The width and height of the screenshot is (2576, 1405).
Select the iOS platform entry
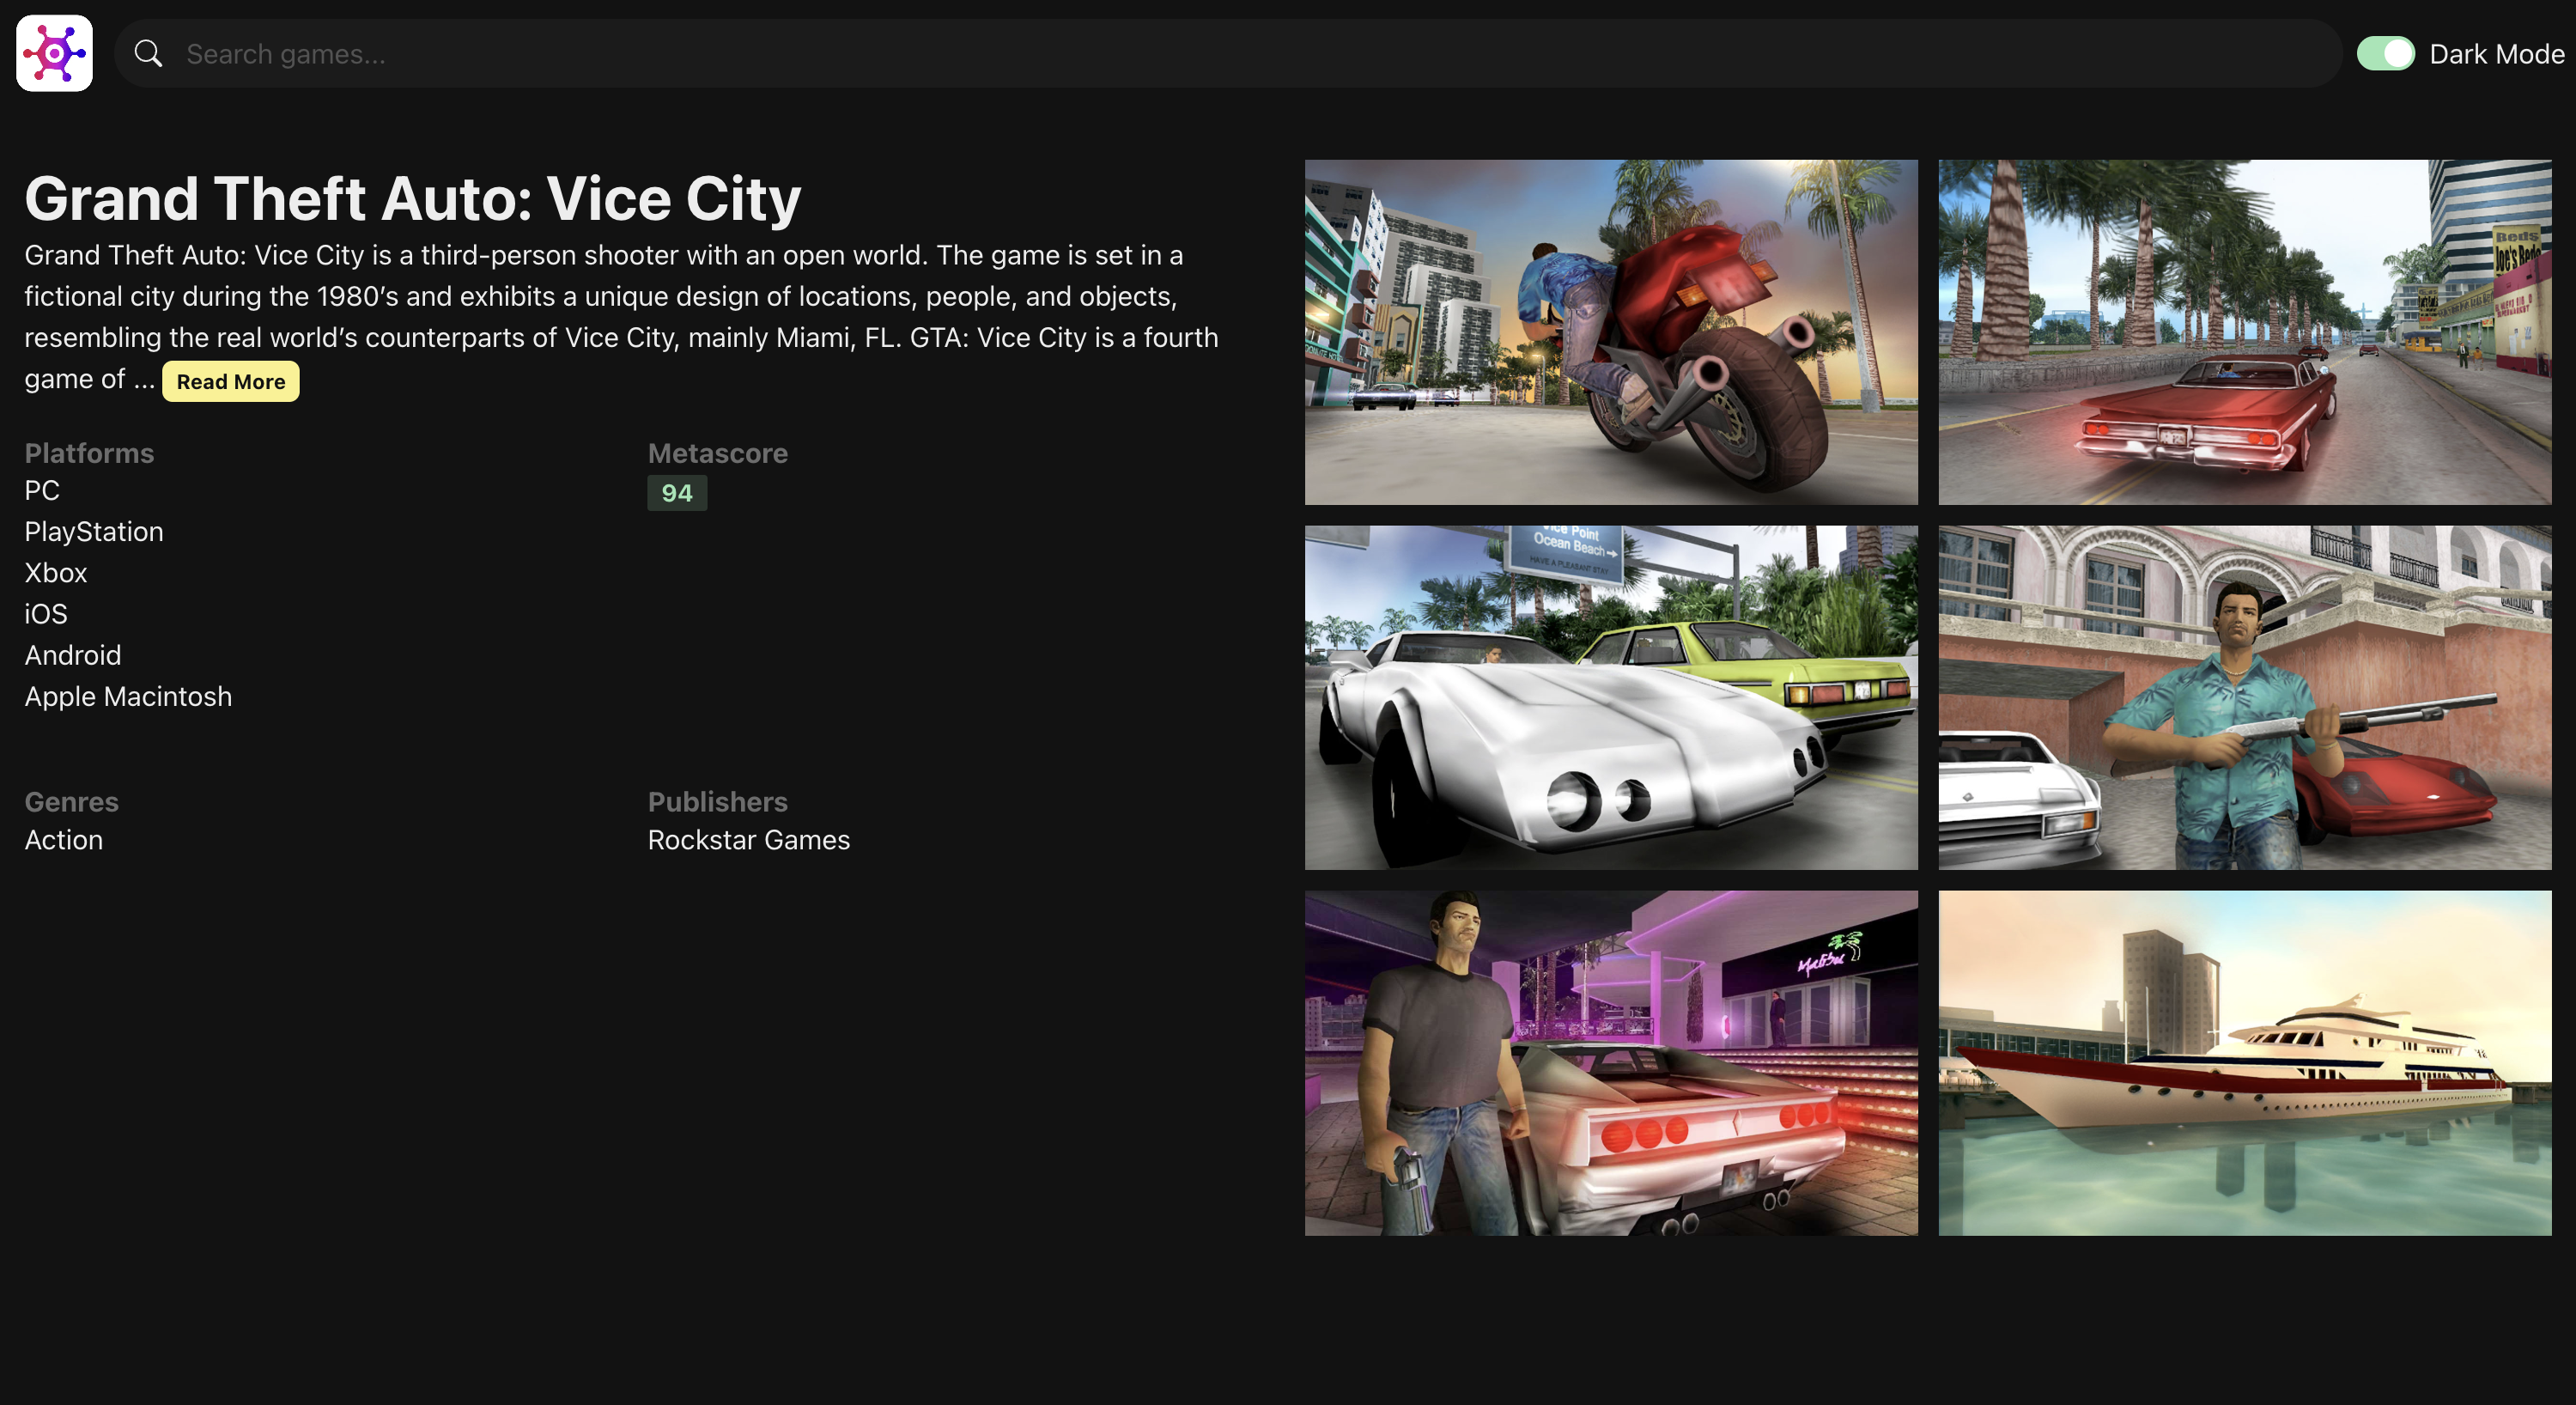click(x=46, y=614)
